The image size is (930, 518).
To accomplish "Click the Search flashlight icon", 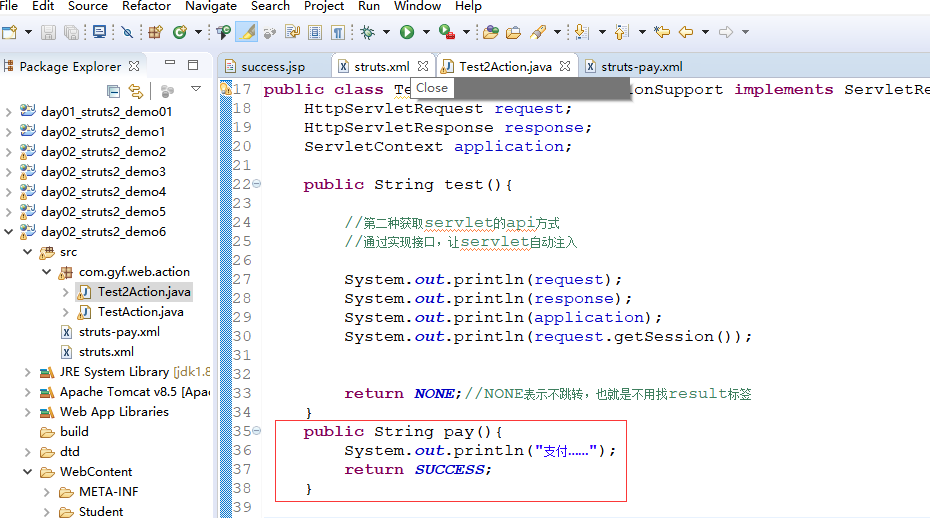I will pos(538,32).
